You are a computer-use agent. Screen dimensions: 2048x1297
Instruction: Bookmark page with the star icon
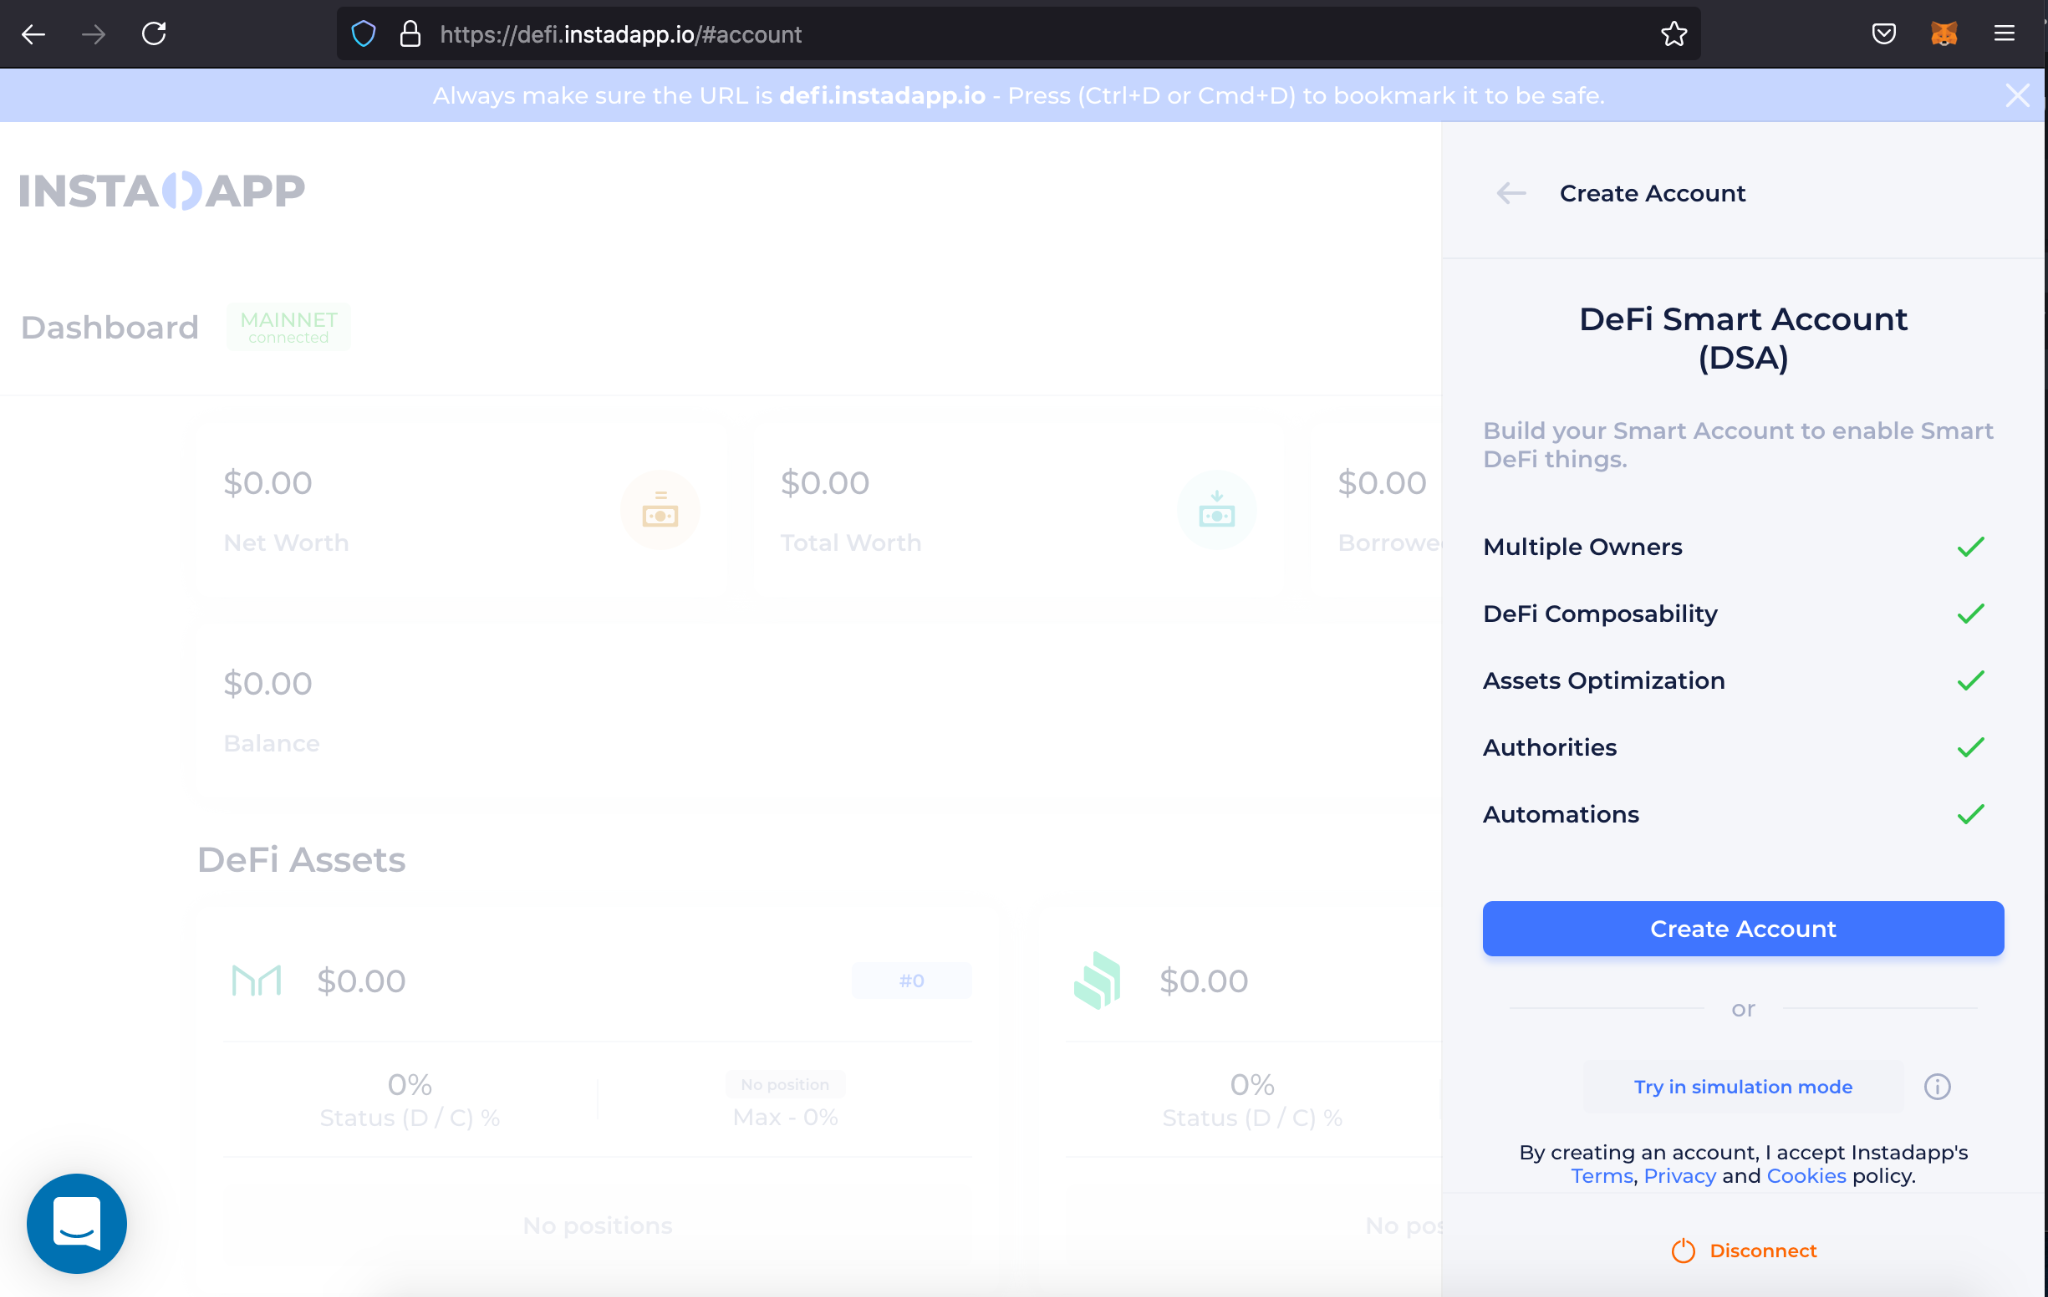(1674, 34)
